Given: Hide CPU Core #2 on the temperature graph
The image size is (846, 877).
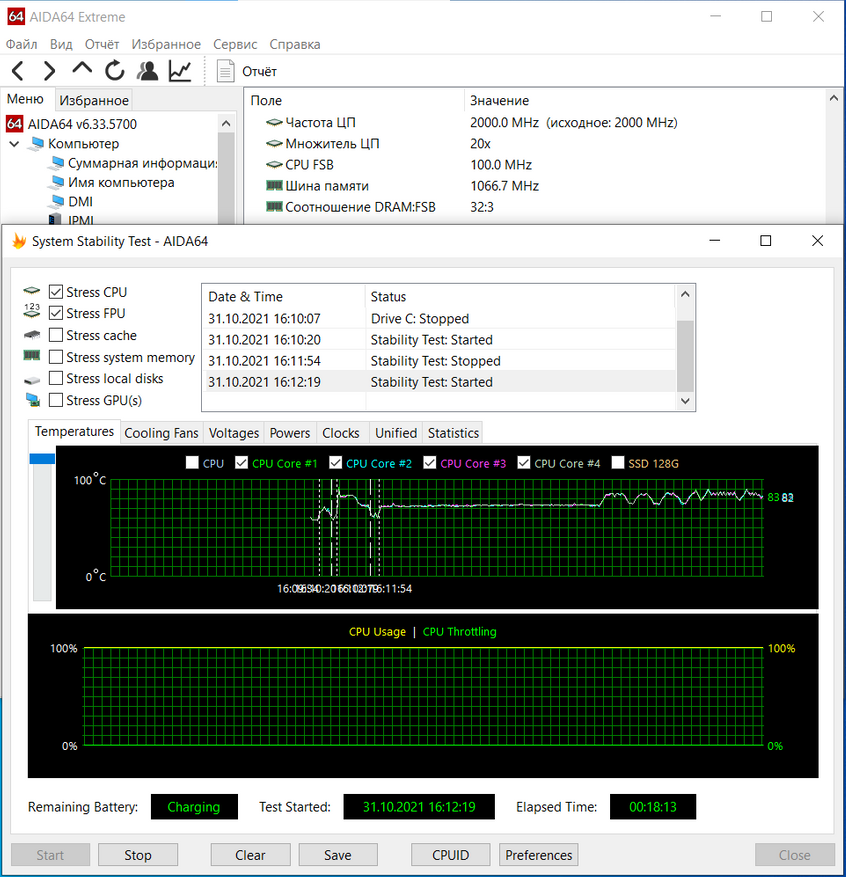Looking at the screenshot, I should tap(335, 463).
